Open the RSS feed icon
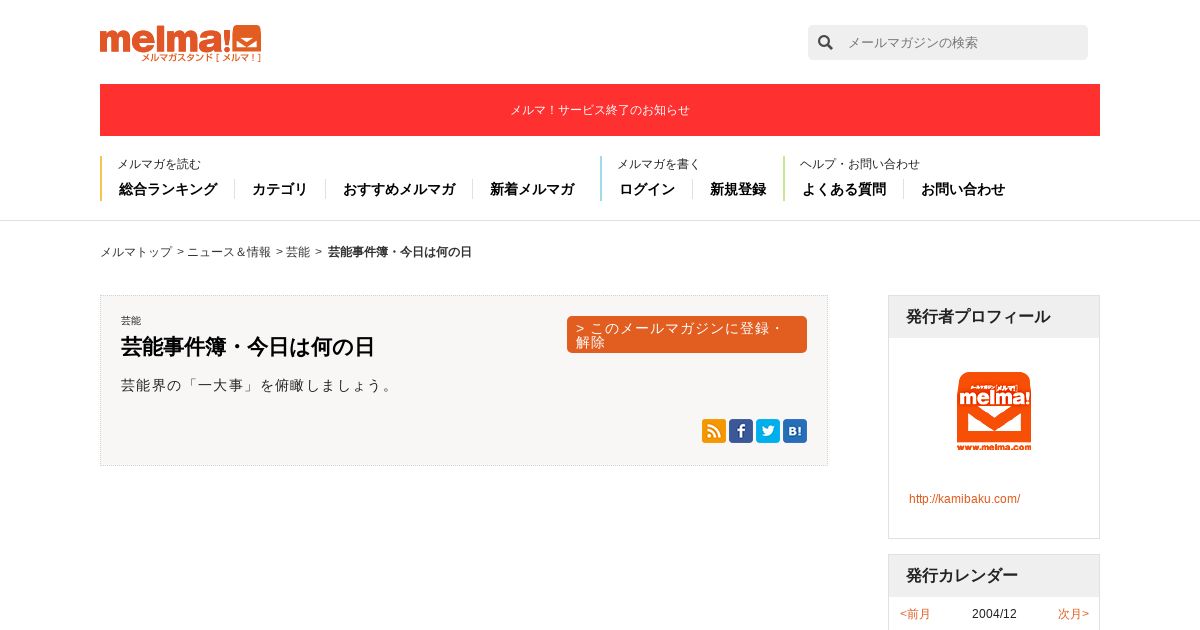Viewport: 1200px width, 630px height. point(714,431)
